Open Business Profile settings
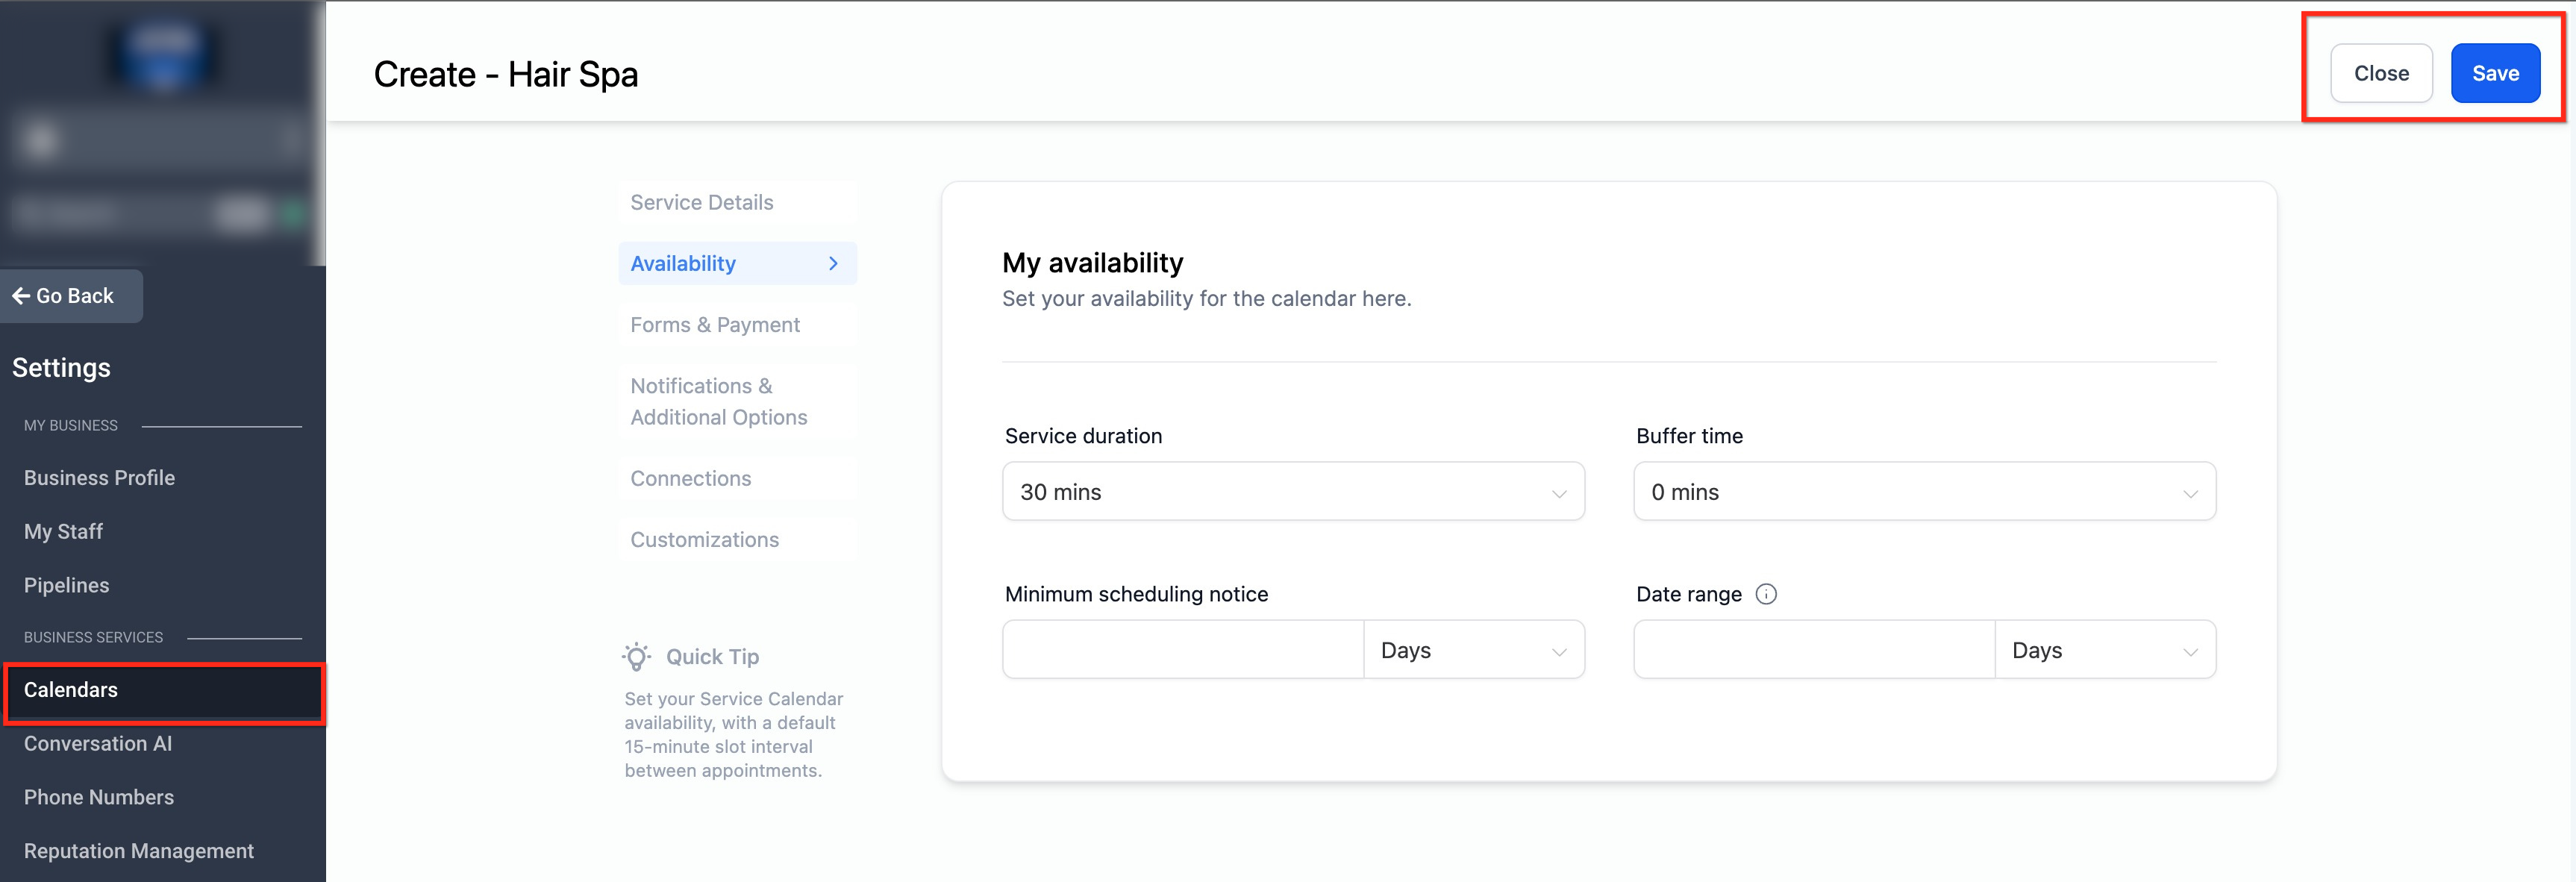2576x882 pixels. click(99, 478)
